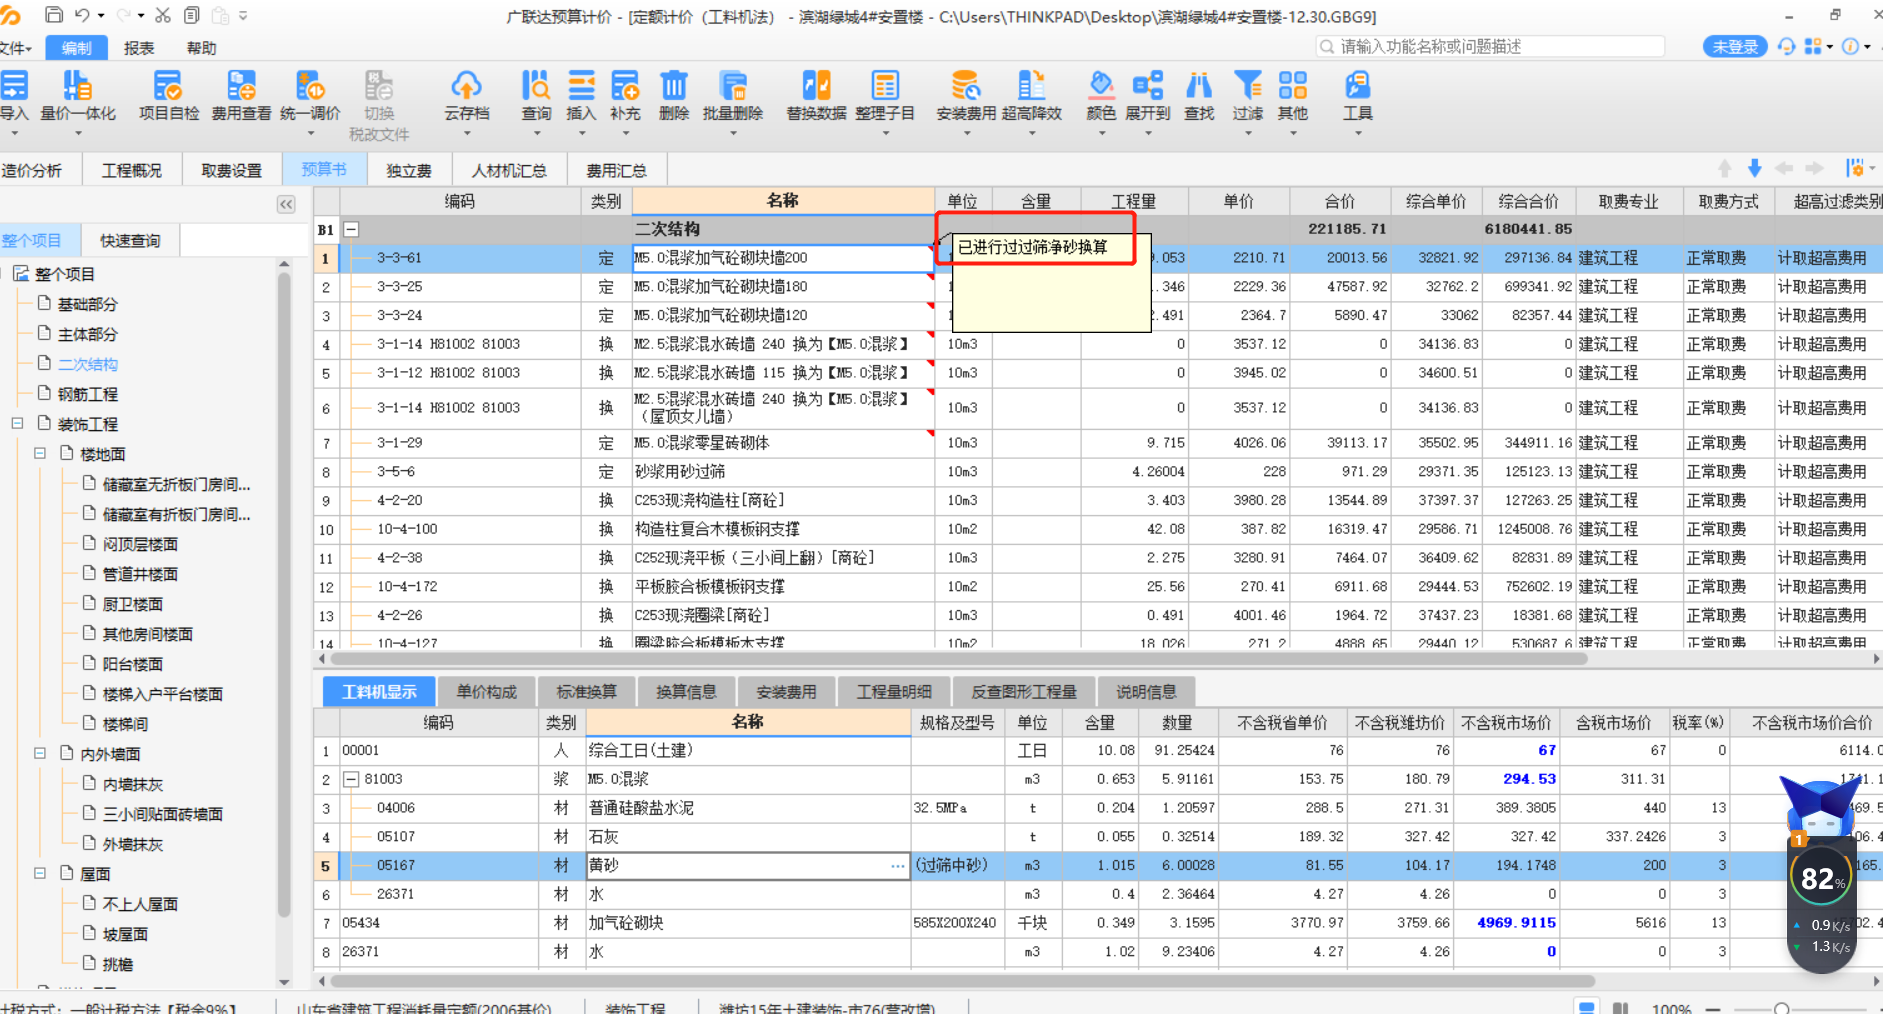The width and height of the screenshot is (1883, 1014).
Task: Select 厨卫楼面 tree item
Action: click(132, 604)
